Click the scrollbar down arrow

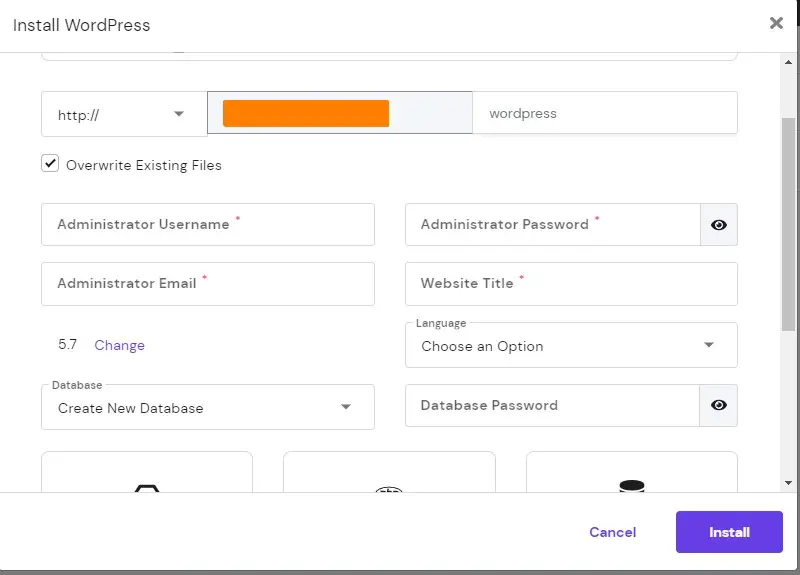[788, 483]
